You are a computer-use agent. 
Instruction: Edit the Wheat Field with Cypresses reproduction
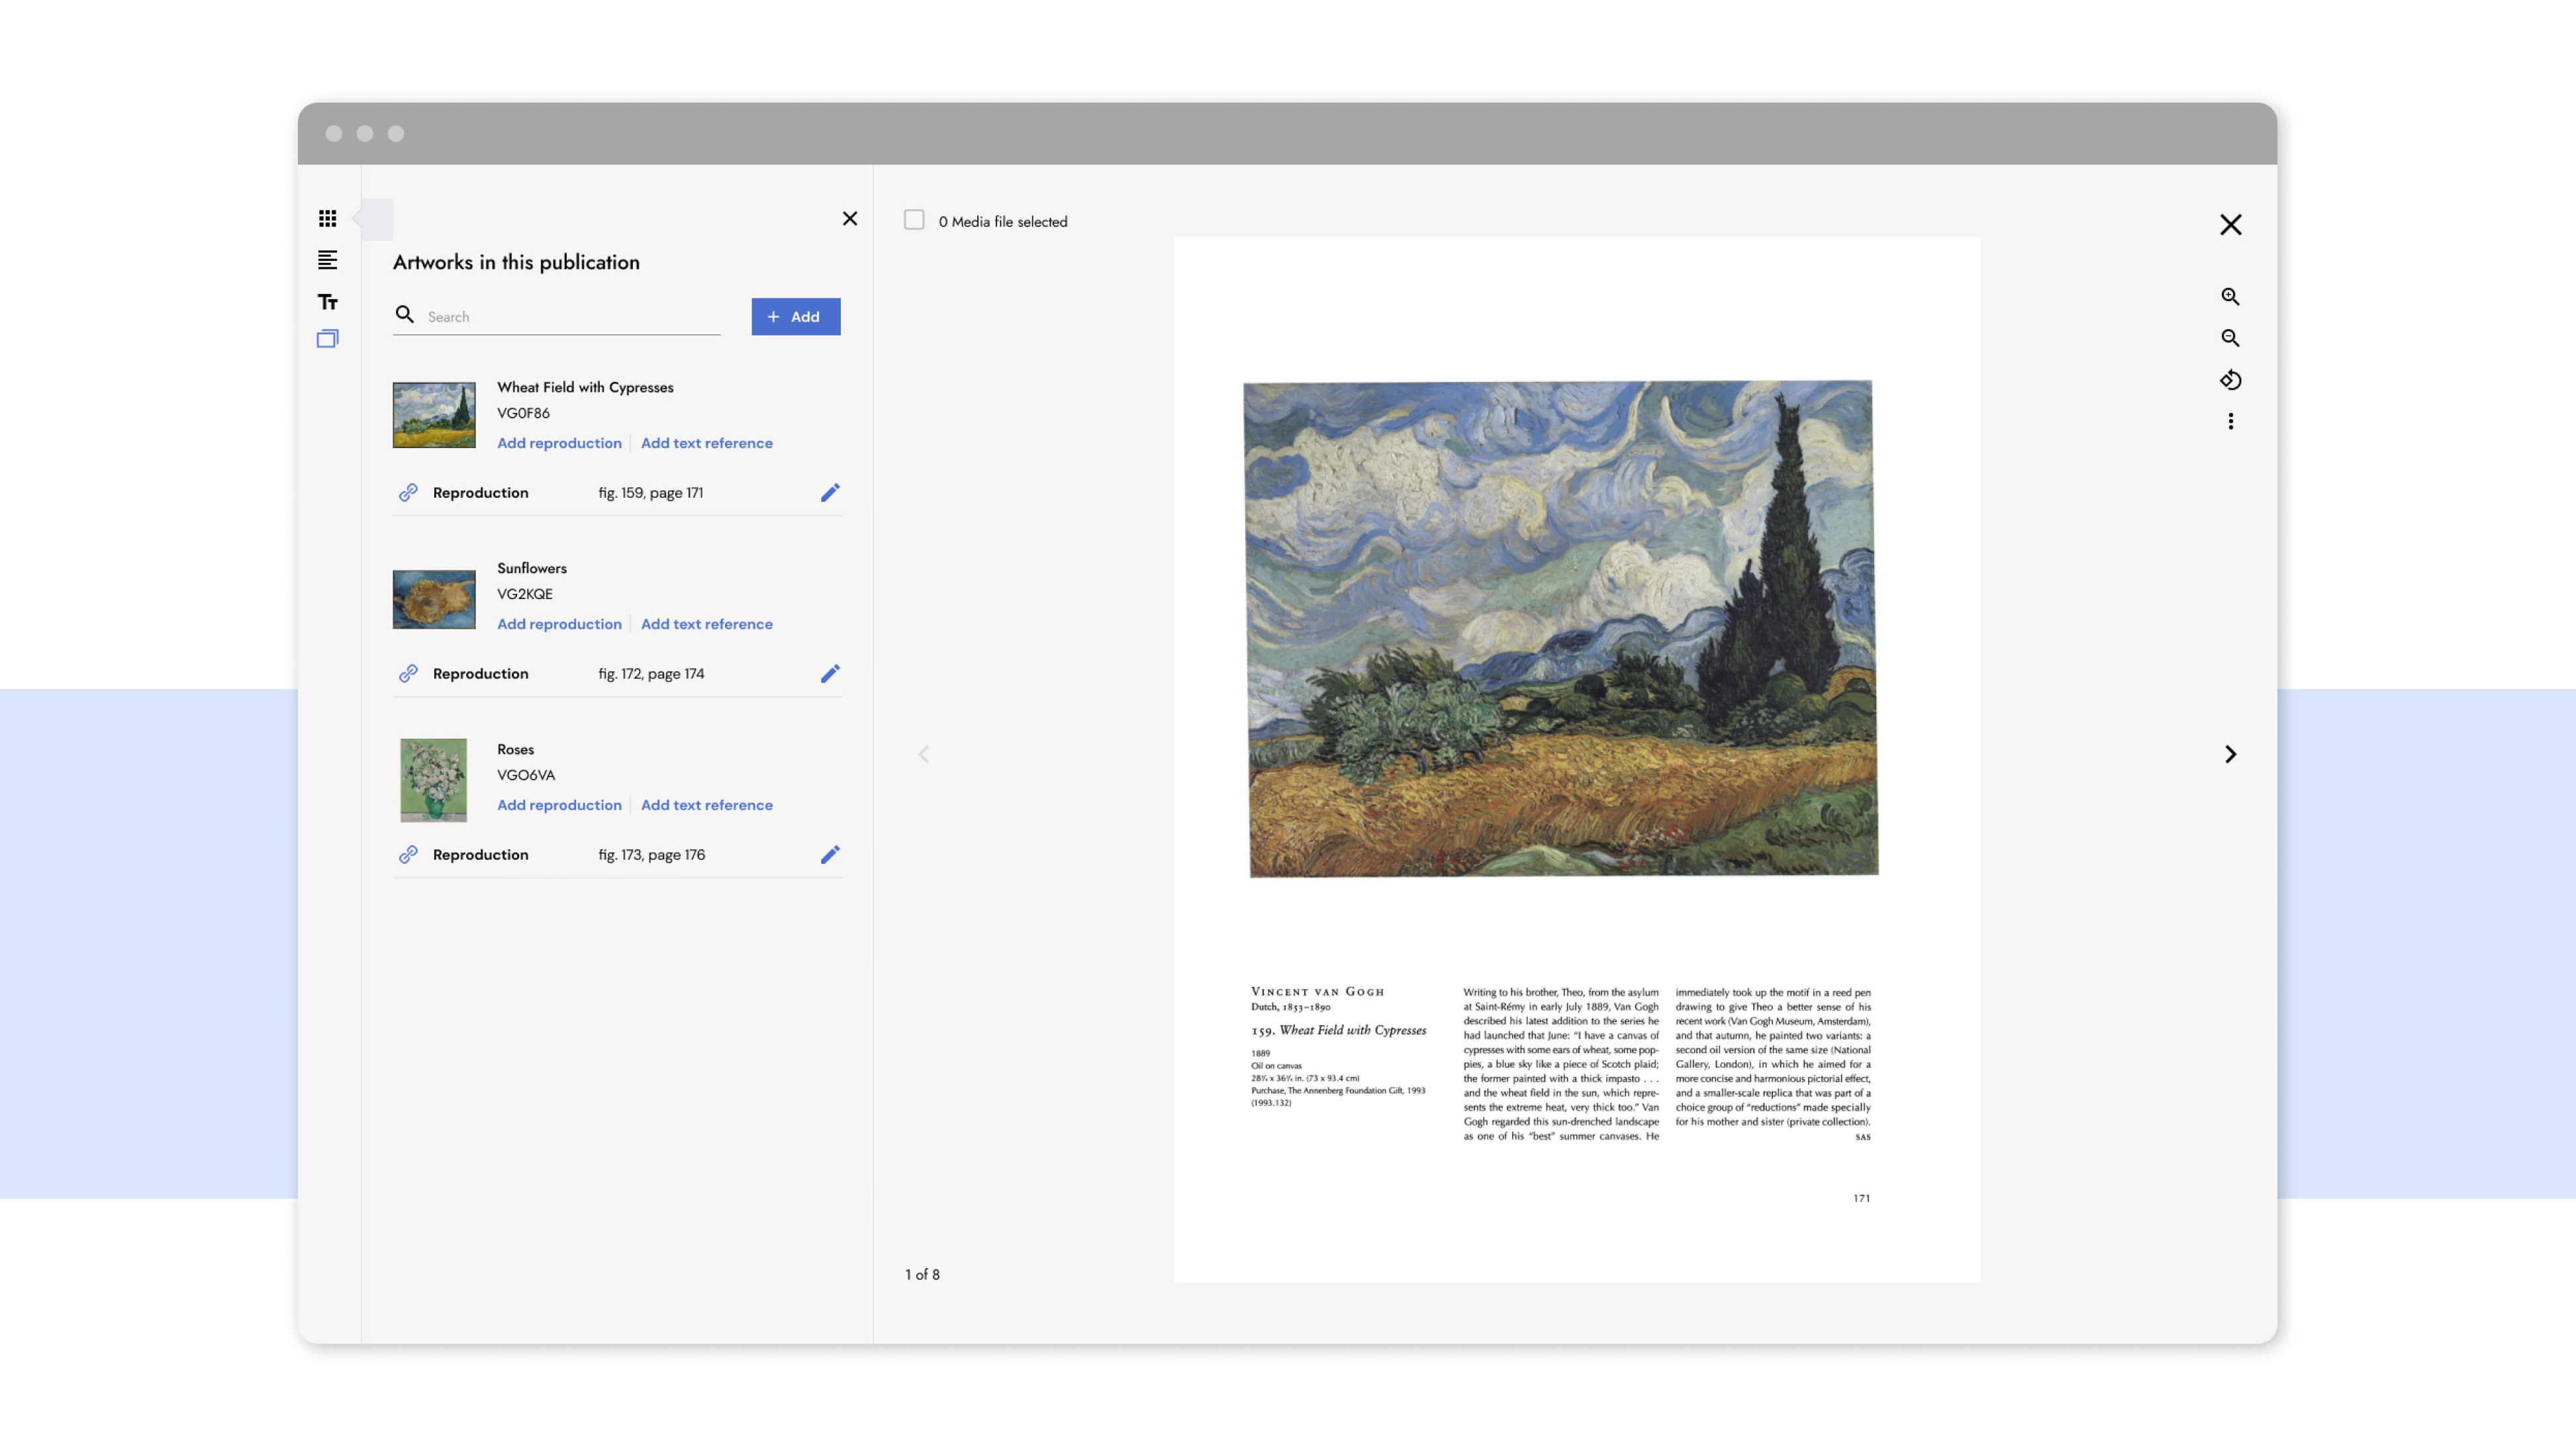[830, 492]
